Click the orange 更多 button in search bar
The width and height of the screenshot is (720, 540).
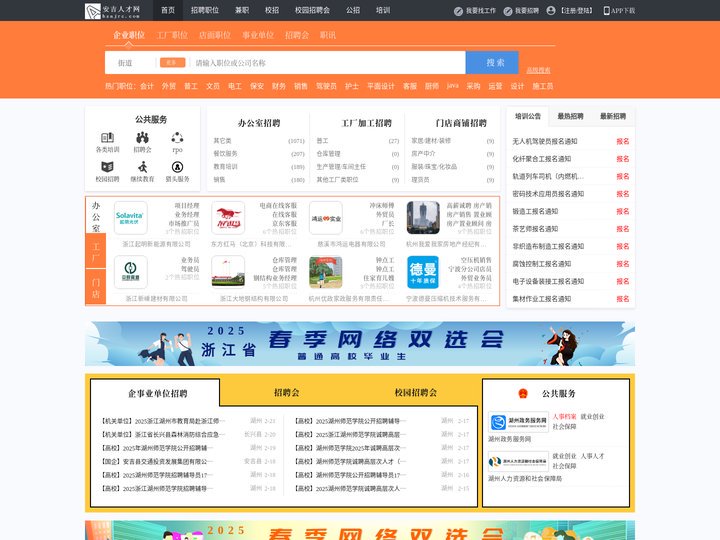[x=172, y=62]
